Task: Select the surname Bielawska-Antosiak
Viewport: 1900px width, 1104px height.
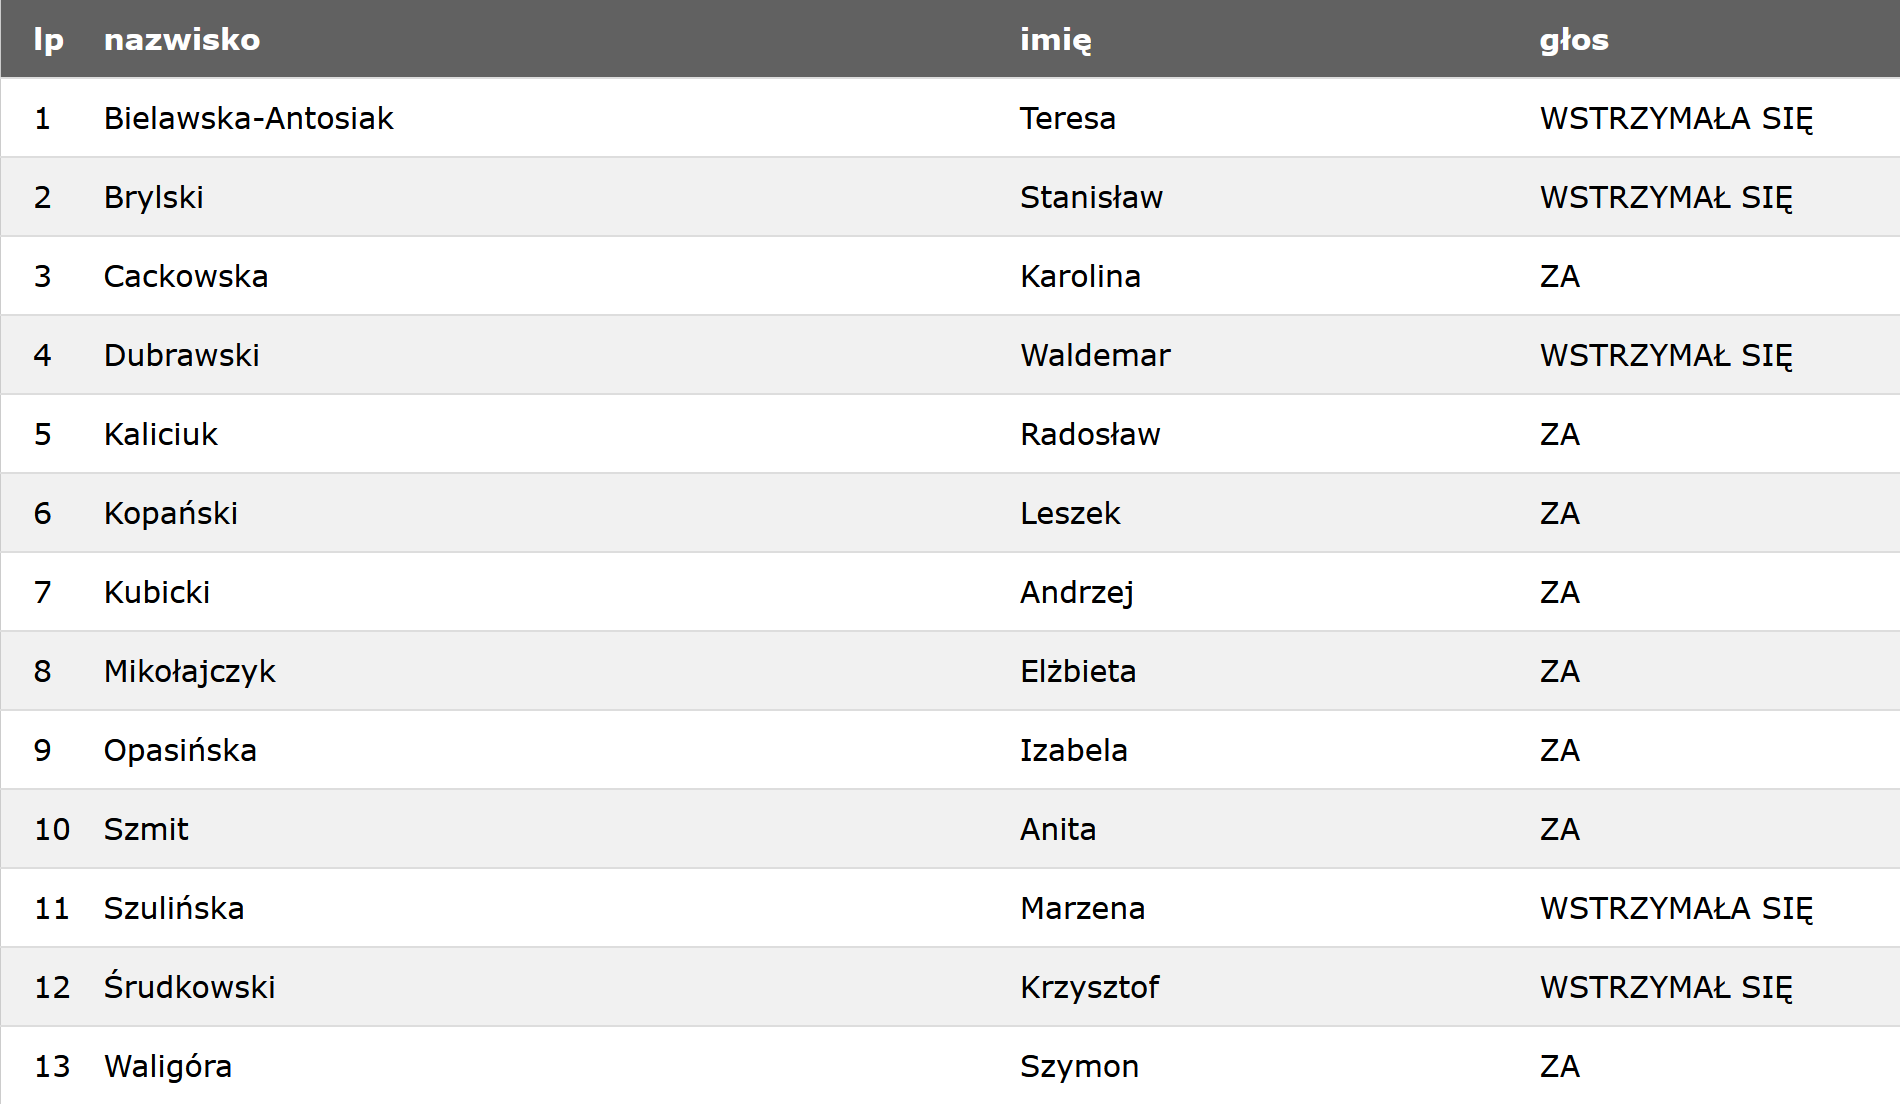Action: coord(249,118)
